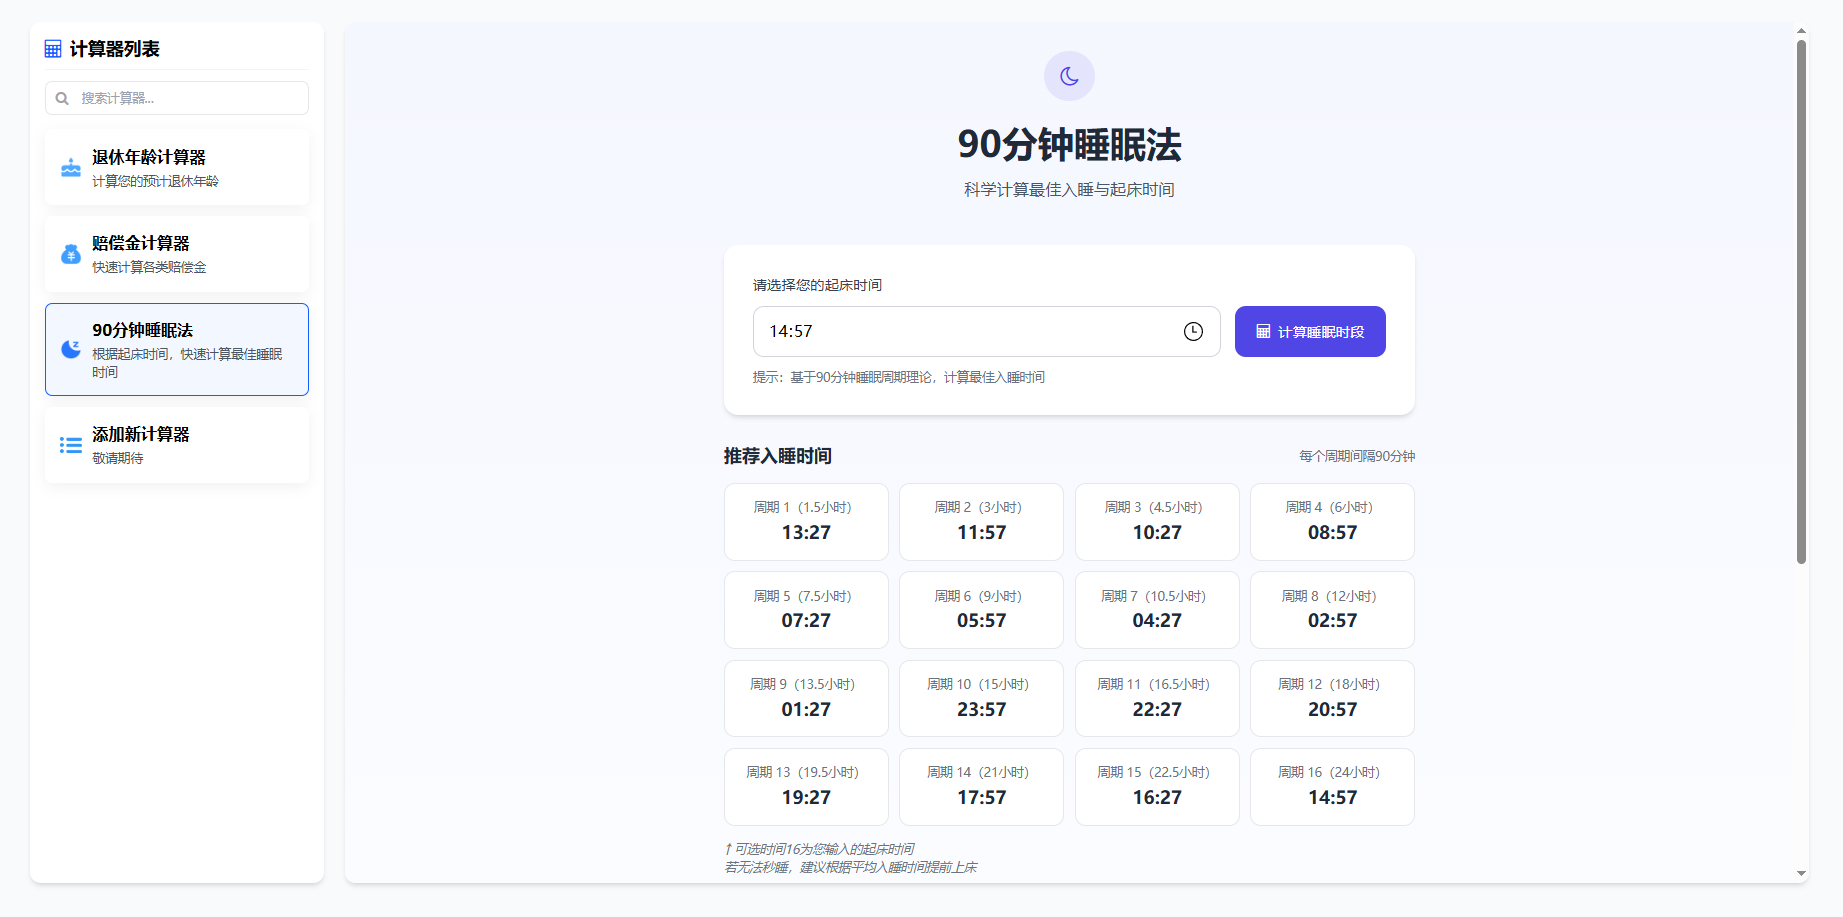
Task: Click the scrollbar down arrow
Action: coord(1801,874)
